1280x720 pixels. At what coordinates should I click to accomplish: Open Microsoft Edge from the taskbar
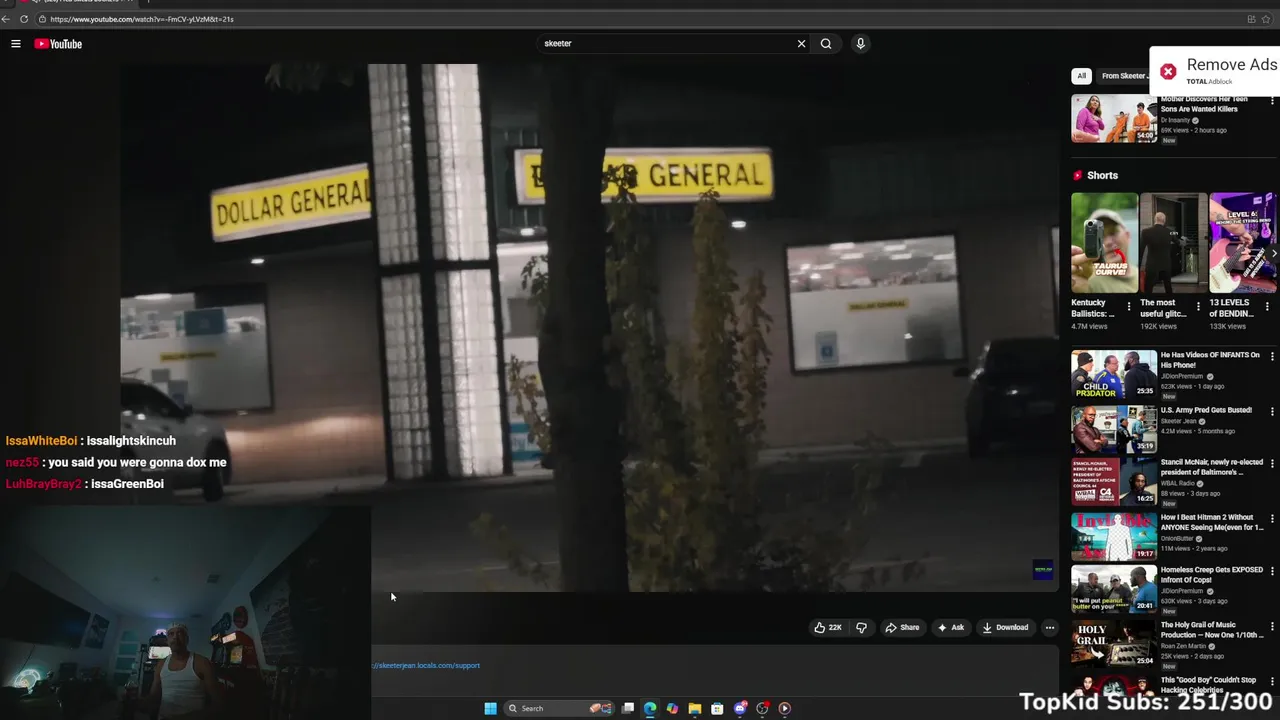(650, 708)
